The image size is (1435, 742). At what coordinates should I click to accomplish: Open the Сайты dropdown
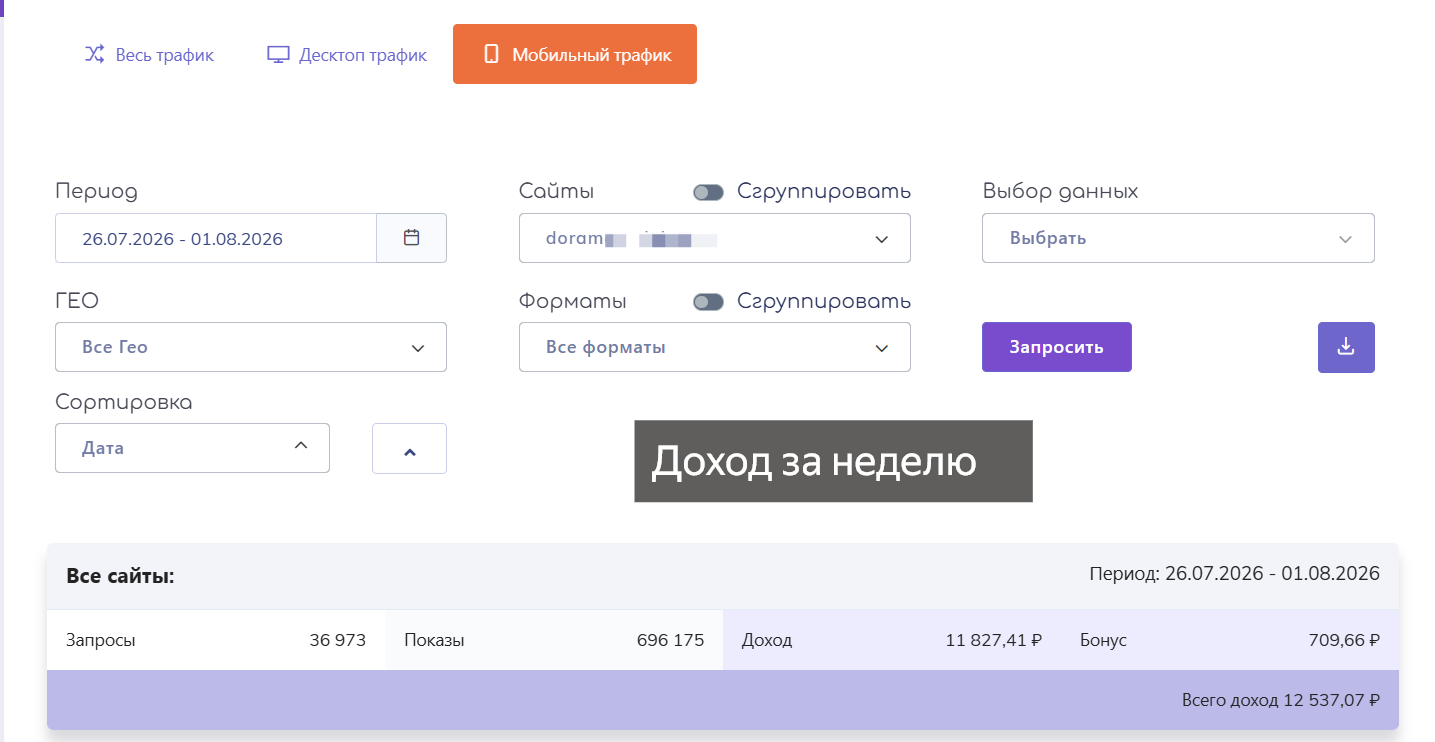(714, 238)
